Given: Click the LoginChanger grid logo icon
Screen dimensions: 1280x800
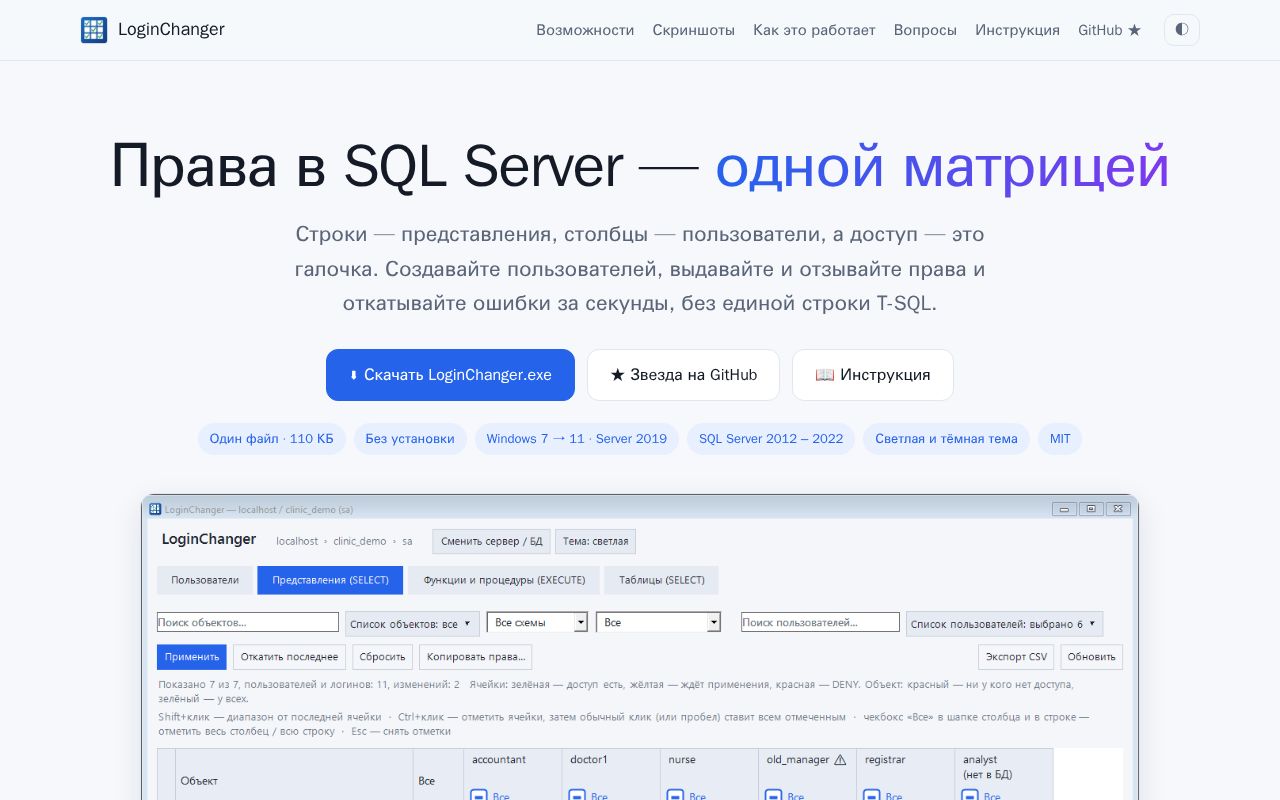Looking at the screenshot, I should coord(94,30).
